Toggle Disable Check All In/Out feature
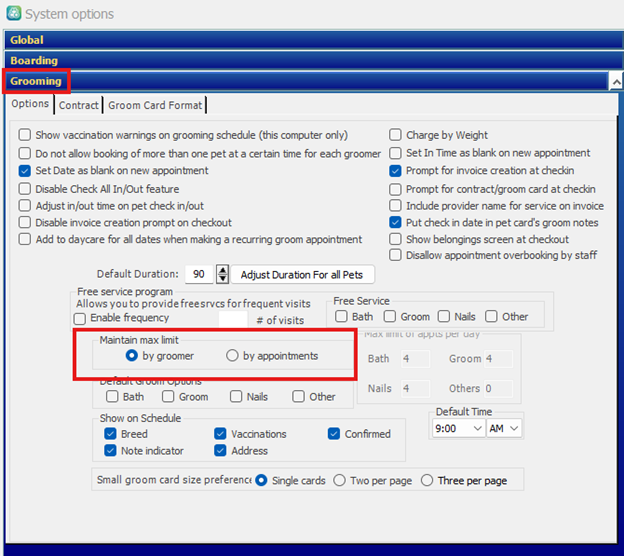 (25, 189)
